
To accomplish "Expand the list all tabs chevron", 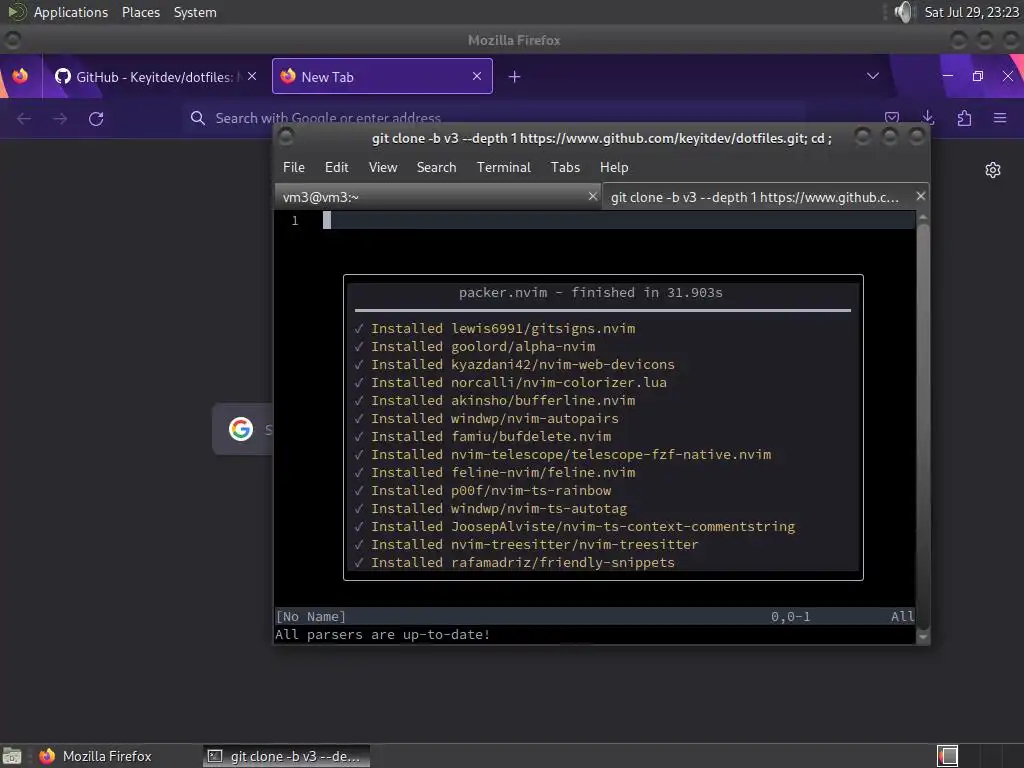I will click(x=872, y=76).
